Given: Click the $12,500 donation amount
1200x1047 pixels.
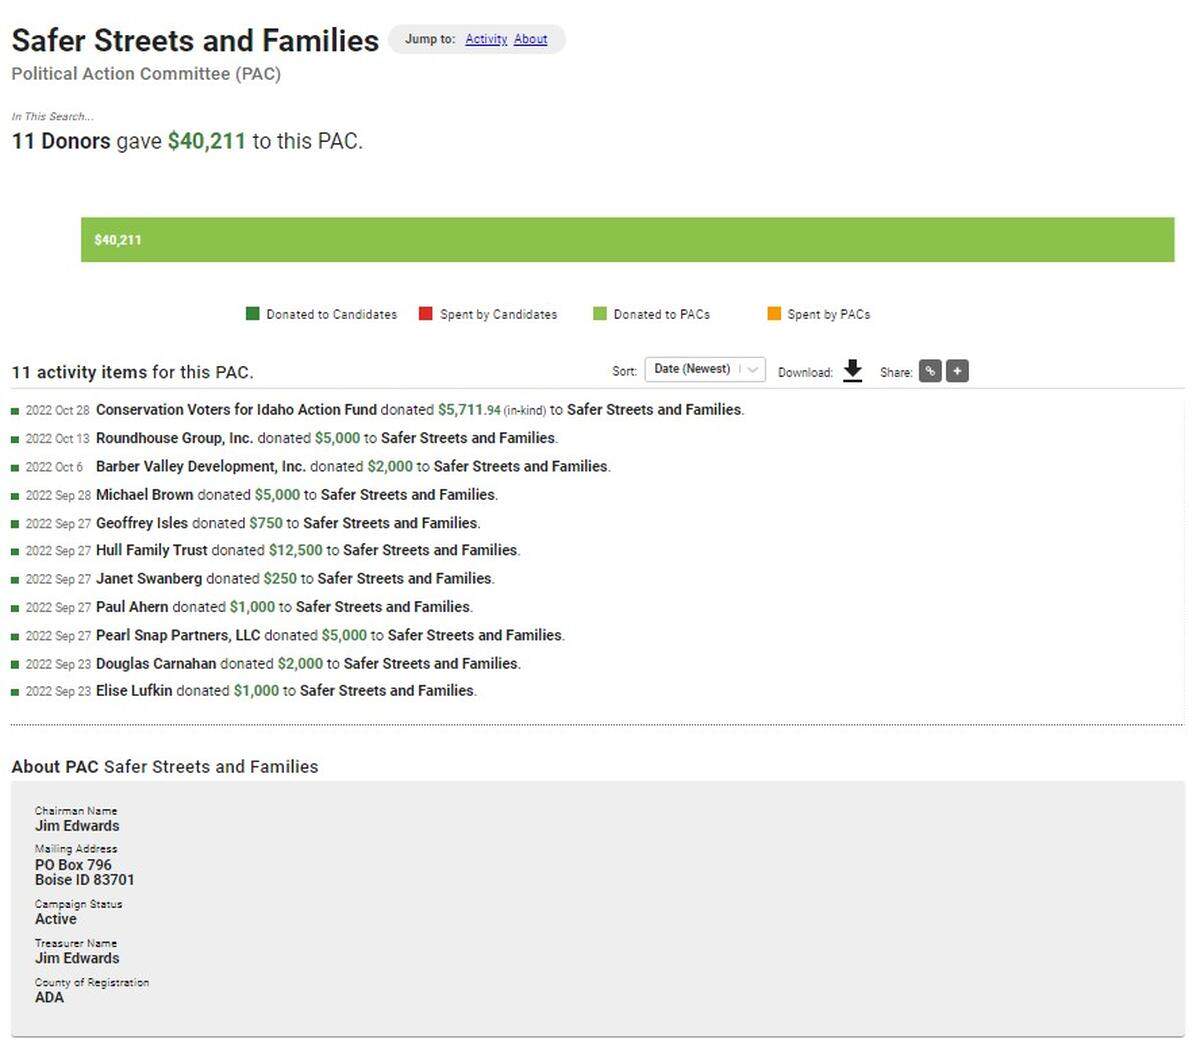Looking at the screenshot, I should tap(296, 550).
